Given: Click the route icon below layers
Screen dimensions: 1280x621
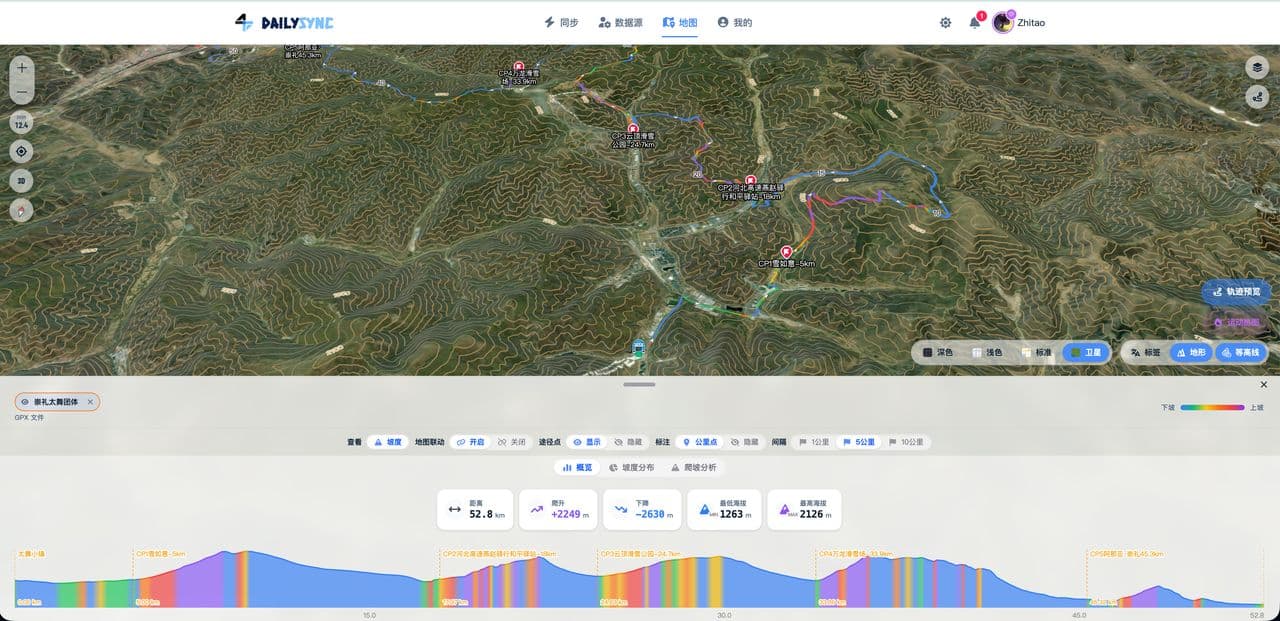Looking at the screenshot, I should pyautogui.click(x=1257, y=97).
